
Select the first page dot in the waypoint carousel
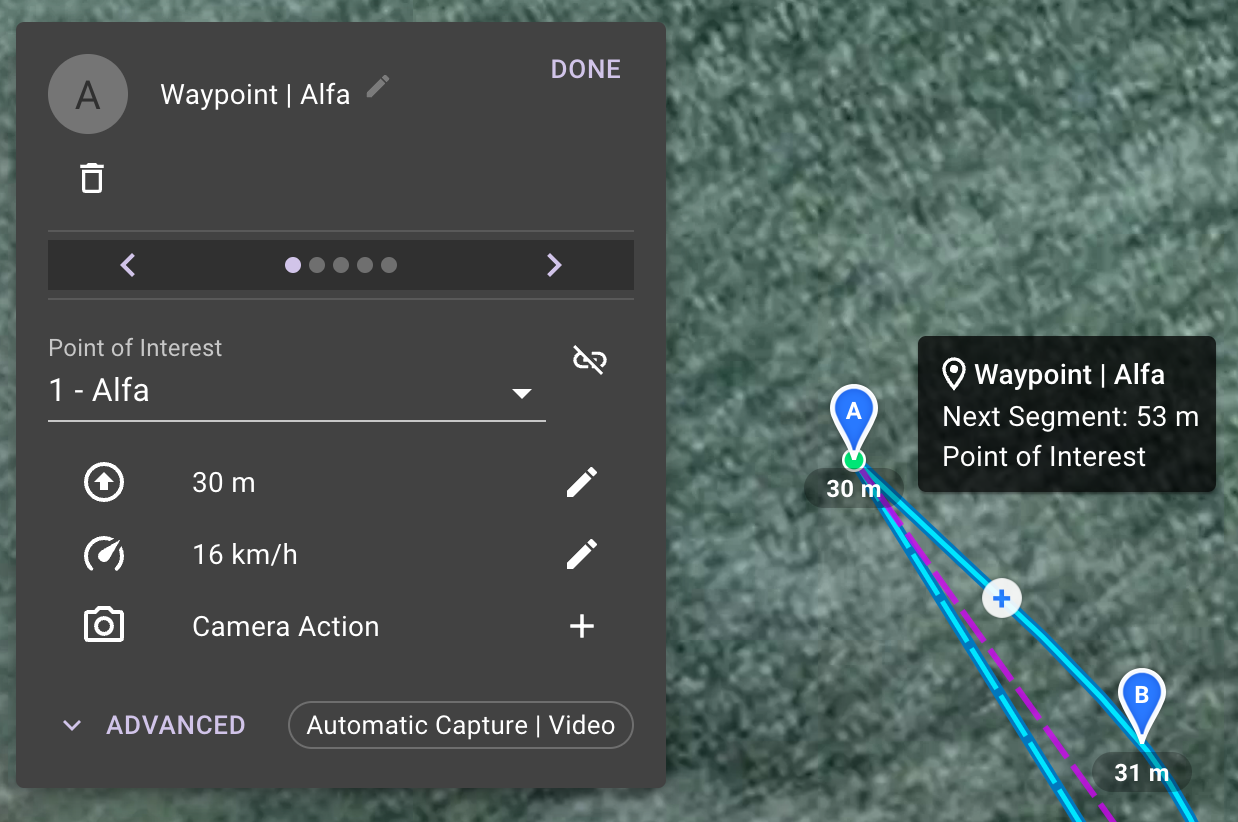coord(293,264)
